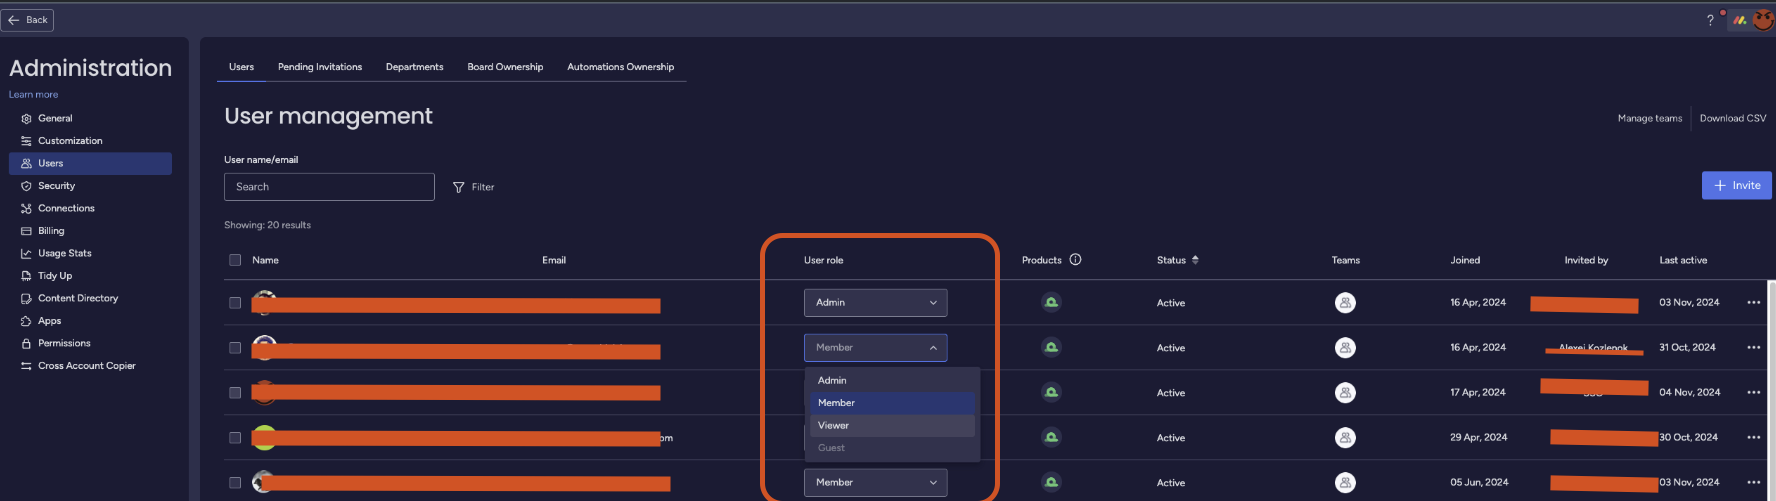Open the profile avatar in top bar

1763,20
